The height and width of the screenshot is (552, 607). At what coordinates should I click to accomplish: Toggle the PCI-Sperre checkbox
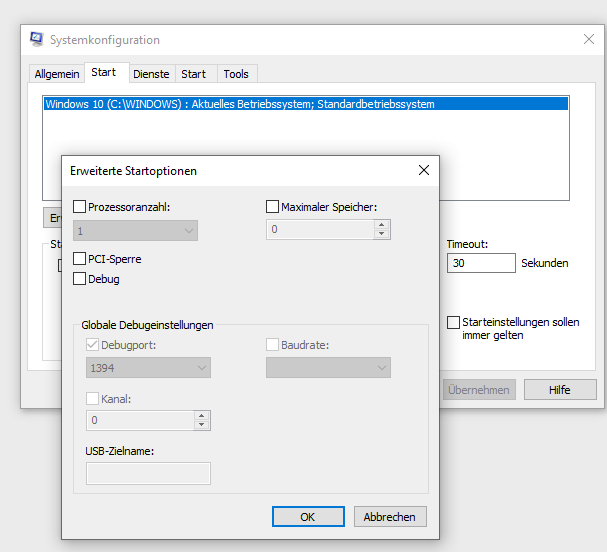point(79,258)
